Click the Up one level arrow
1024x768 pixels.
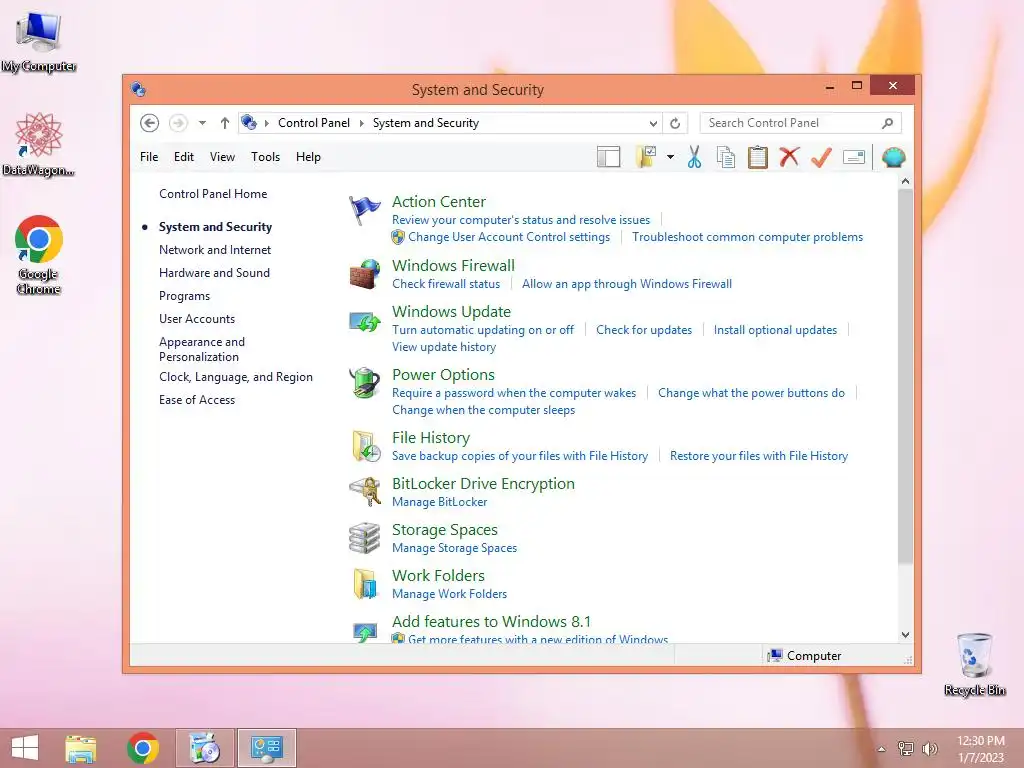tap(225, 123)
